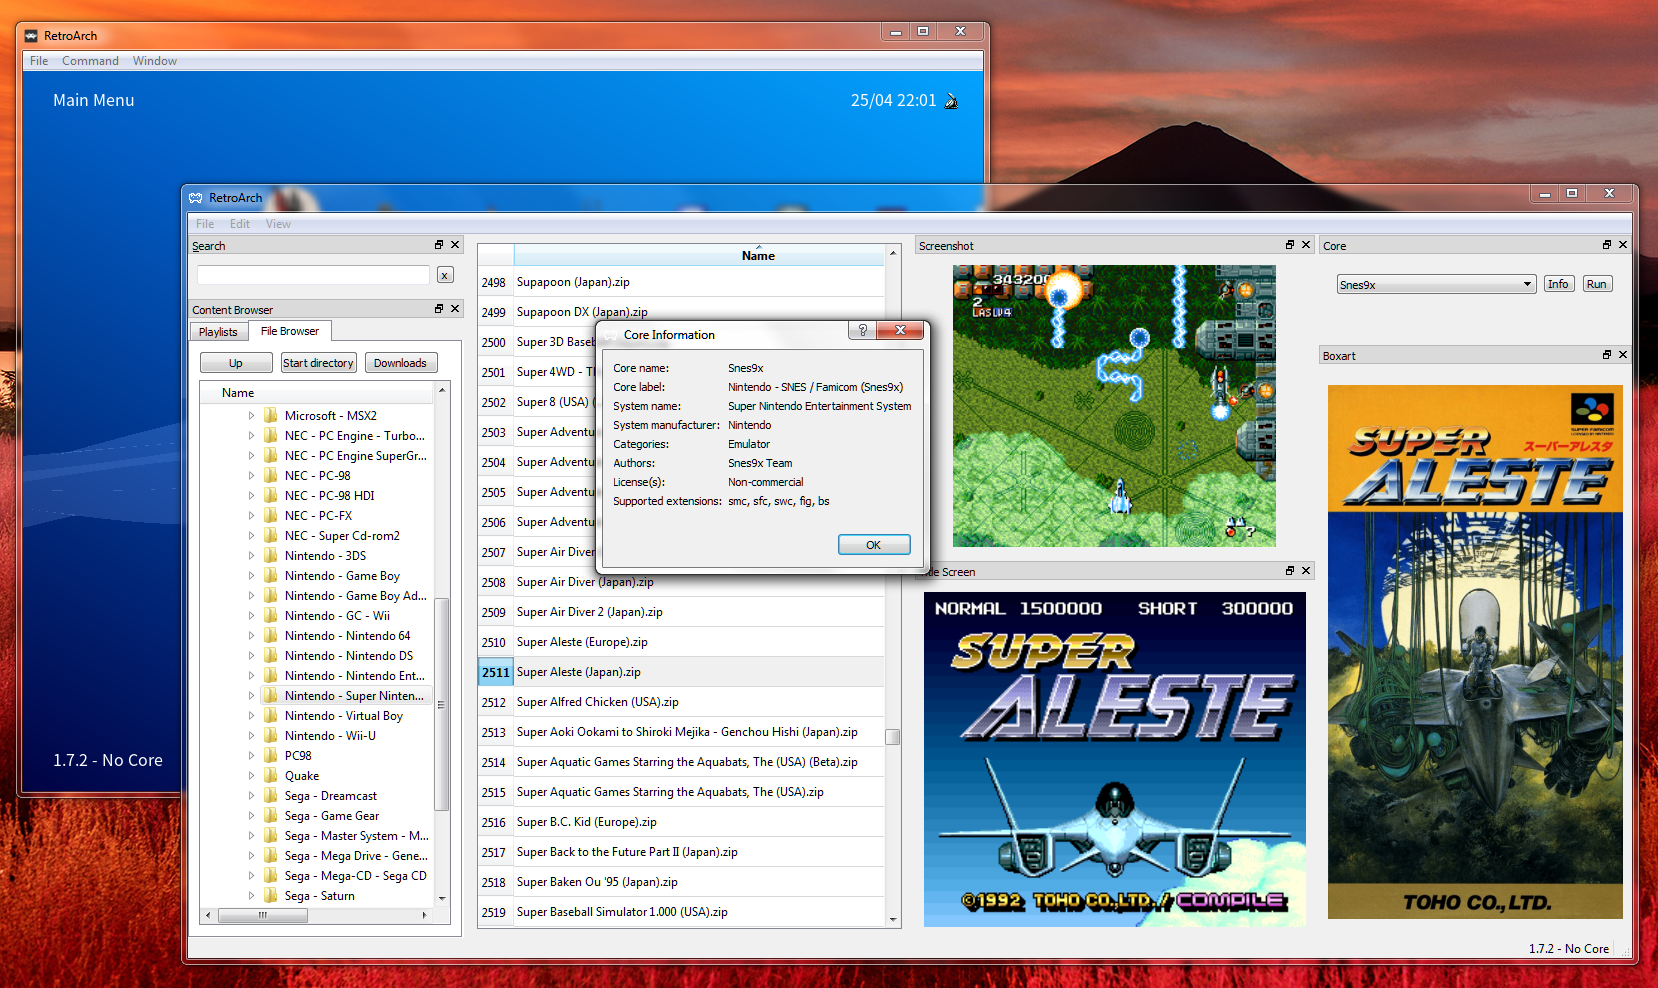Click the Downloads button
This screenshot has height=988, width=1658.
[400, 362]
